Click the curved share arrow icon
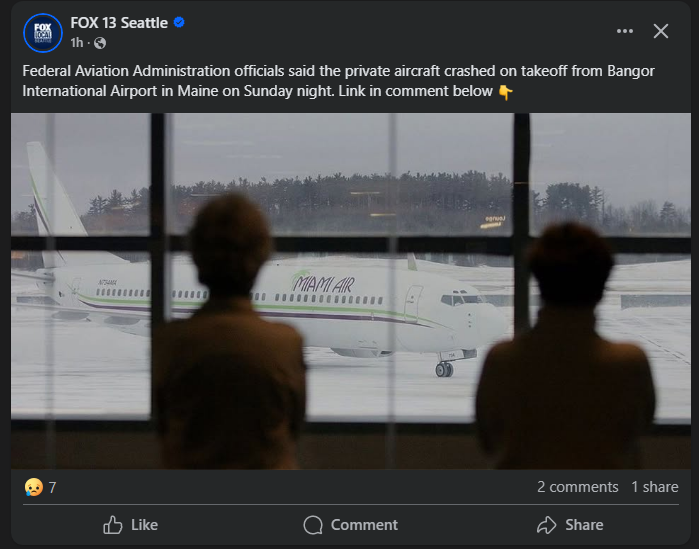This screenshot has width=699, height=549. (547, 525)
